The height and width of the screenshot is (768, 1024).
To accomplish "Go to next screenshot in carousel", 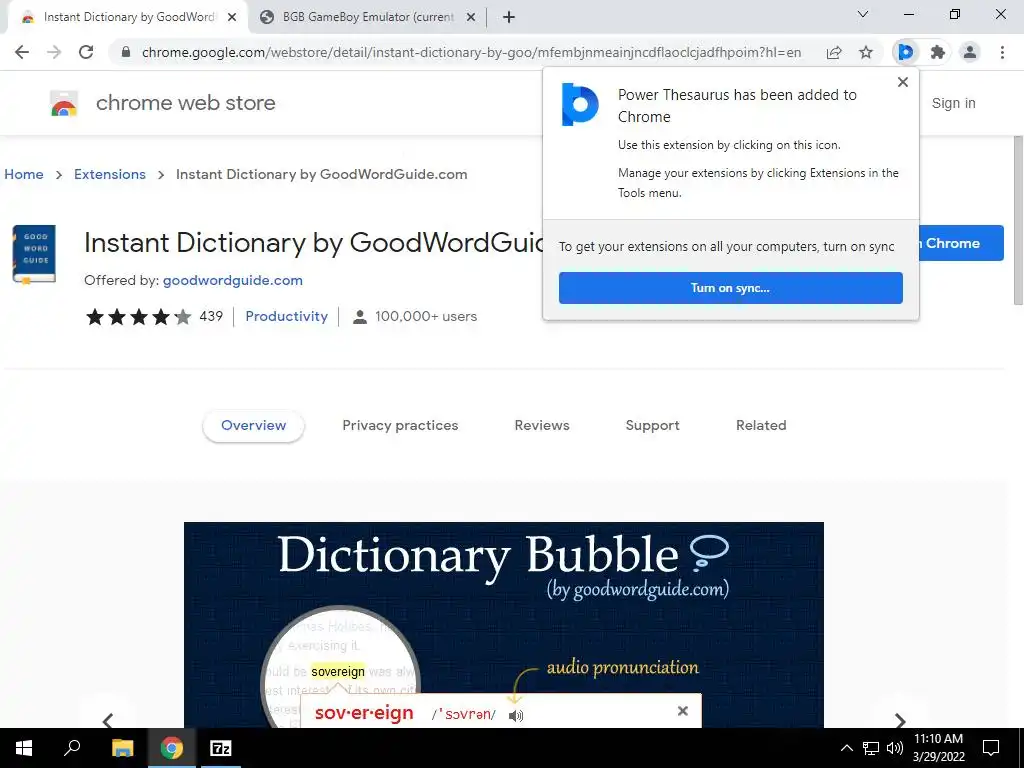I will click(x=900, y=720).
